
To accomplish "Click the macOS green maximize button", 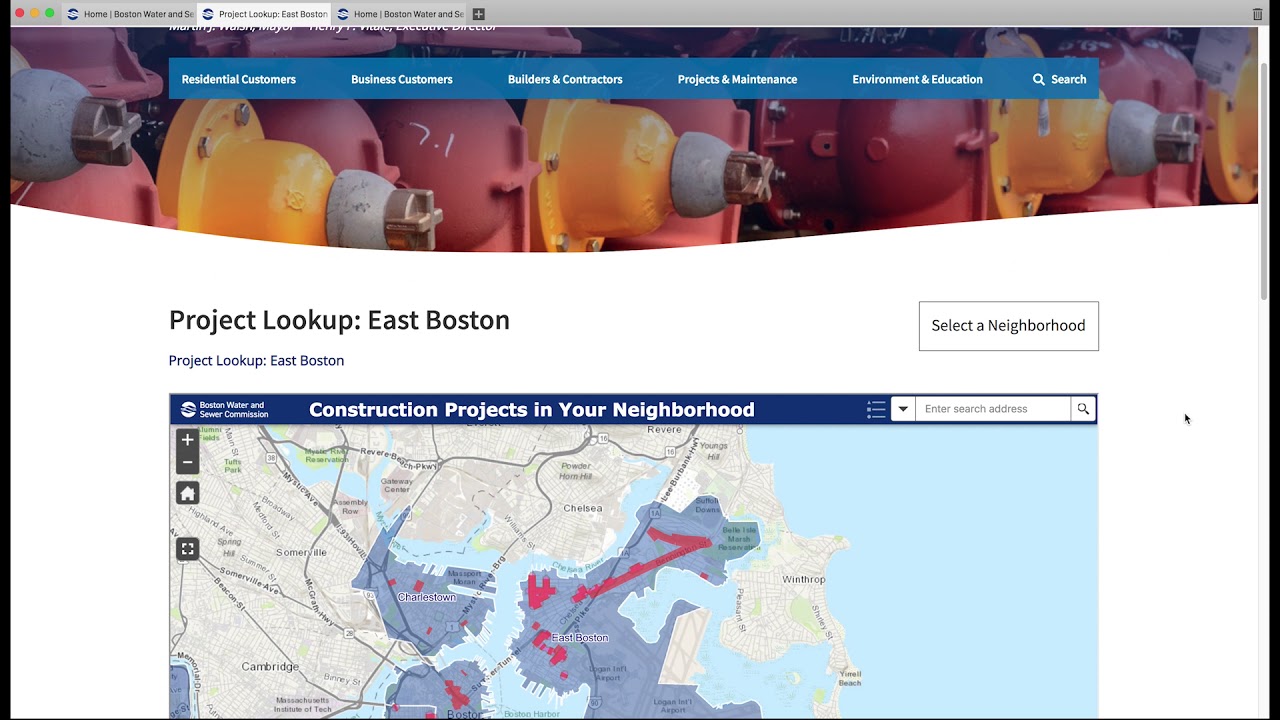I will [x=50, y=14].
